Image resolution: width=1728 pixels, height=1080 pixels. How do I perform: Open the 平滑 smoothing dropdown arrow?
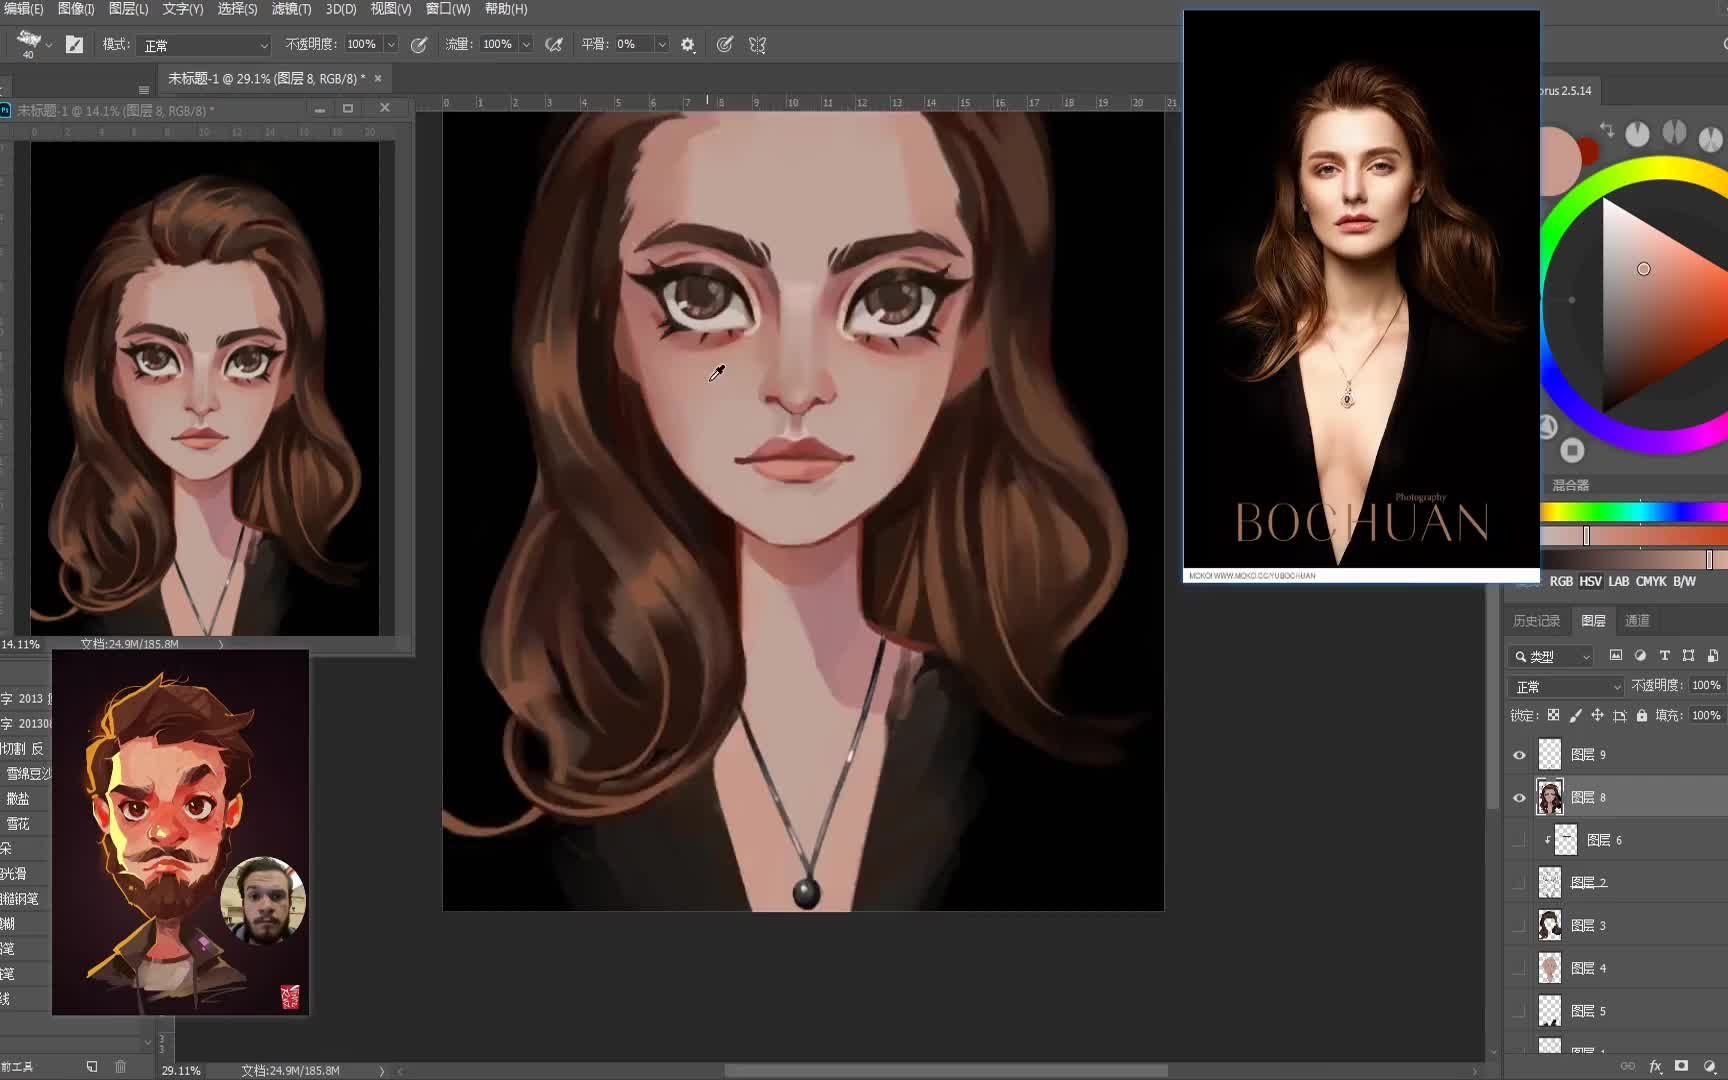pos(661,44)
